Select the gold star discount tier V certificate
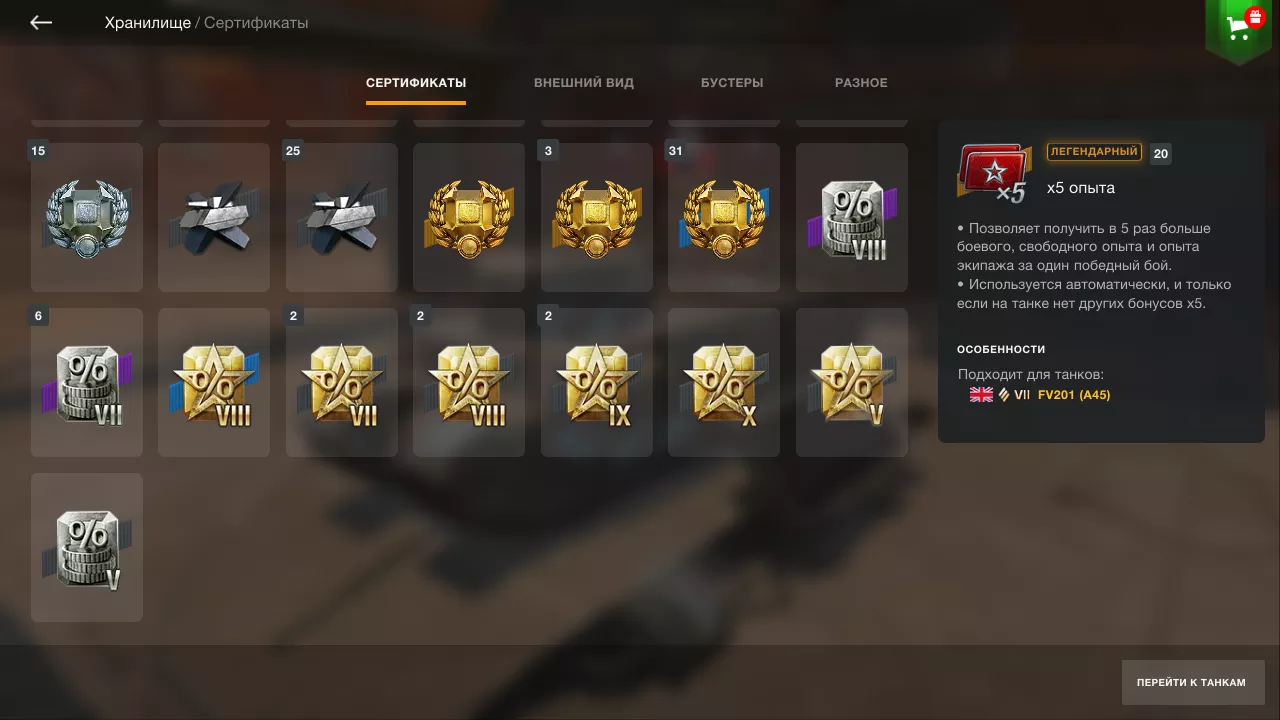Image resolution: width=1280 pixels, height=720 pixels. 852,382
